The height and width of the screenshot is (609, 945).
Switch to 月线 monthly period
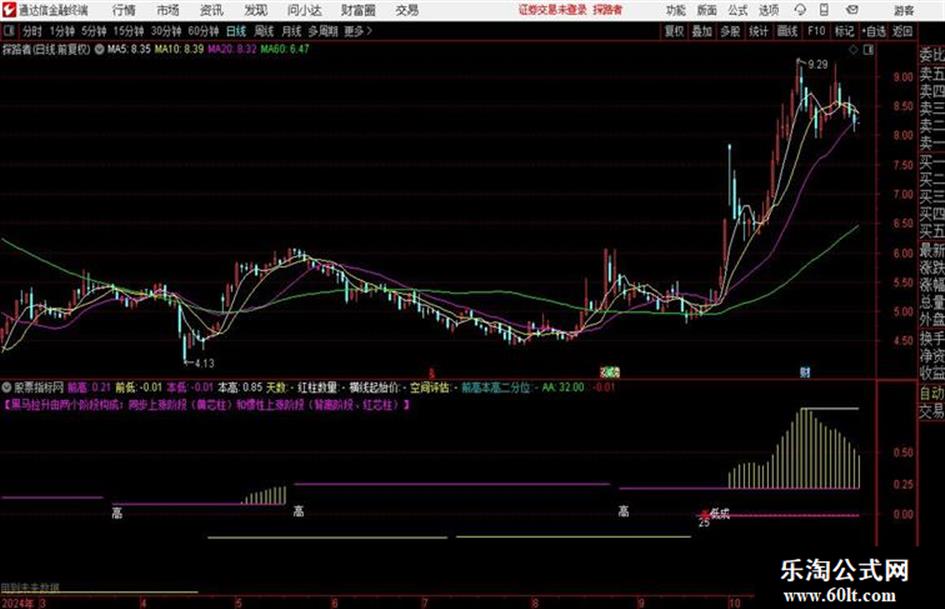coord(291,31)
